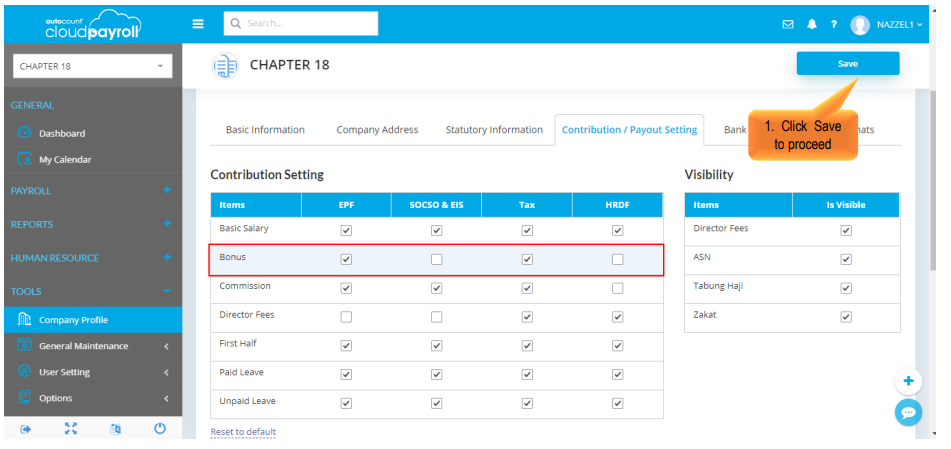
Task: Switch to the Statutory Information tab
Action: pyautogui.click(x=494, y=130)
